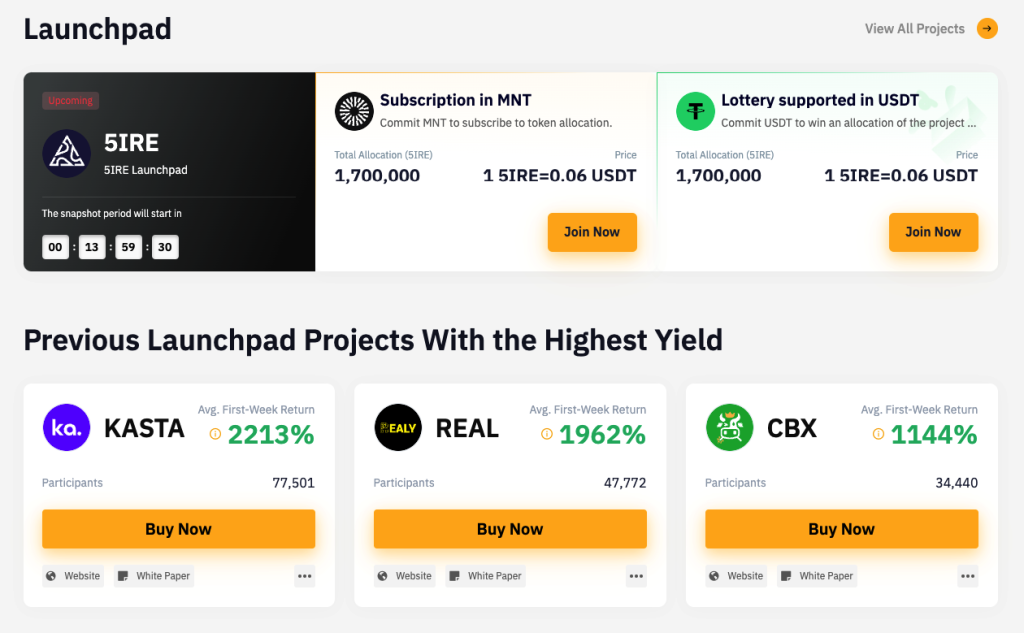Click the green USDT Tether icon

coord(695,111)
